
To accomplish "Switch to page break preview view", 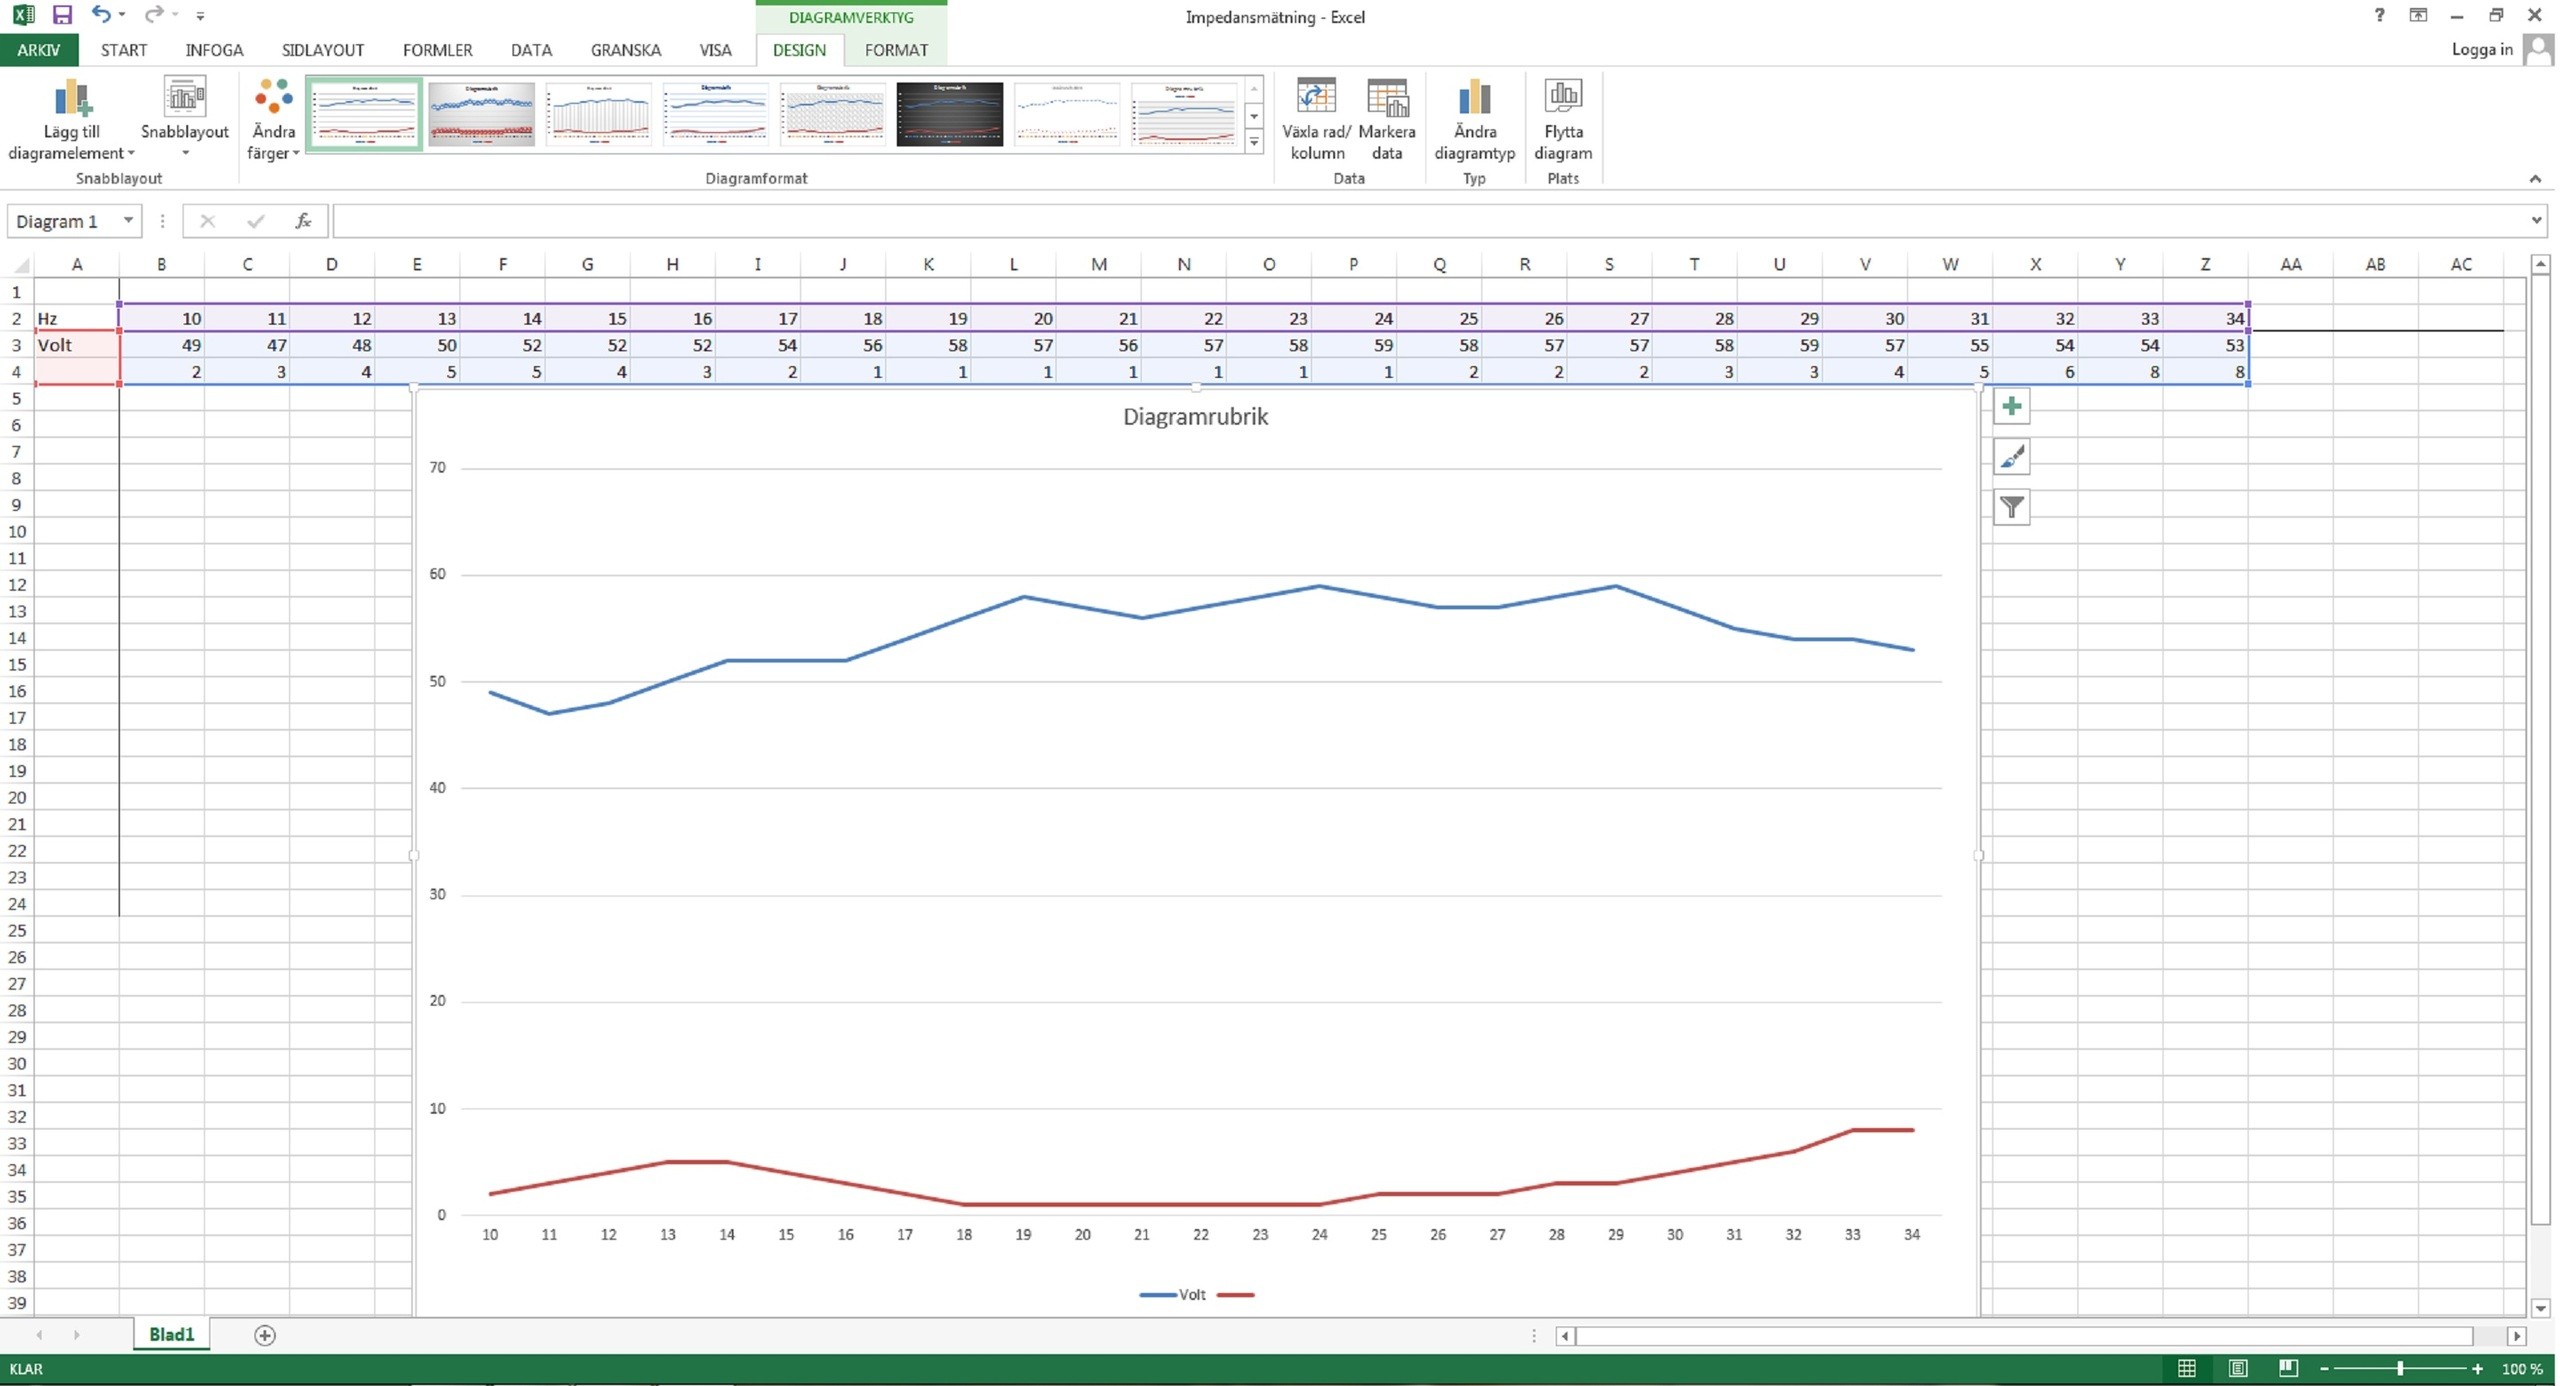I will [x=2288, y=1368].
